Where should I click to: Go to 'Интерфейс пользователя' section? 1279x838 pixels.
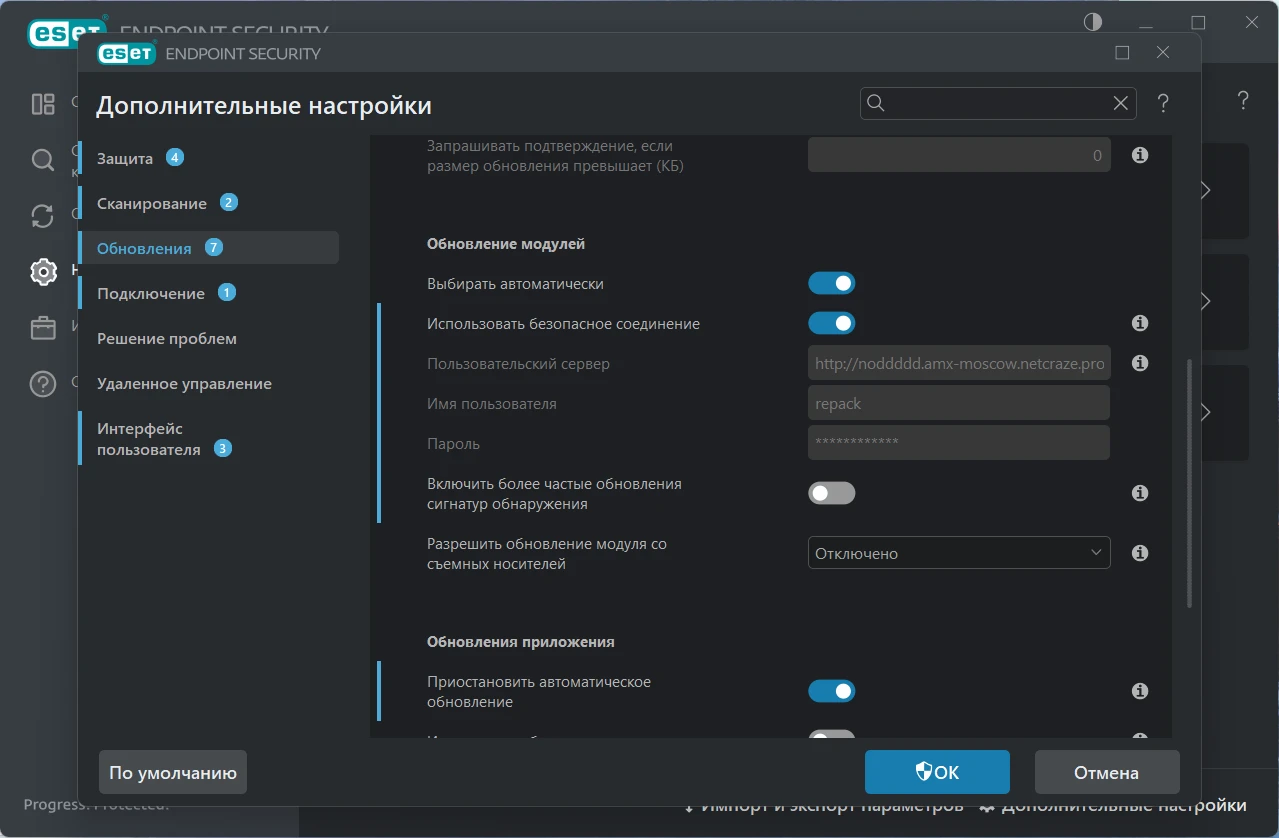(x=148, y=439)
